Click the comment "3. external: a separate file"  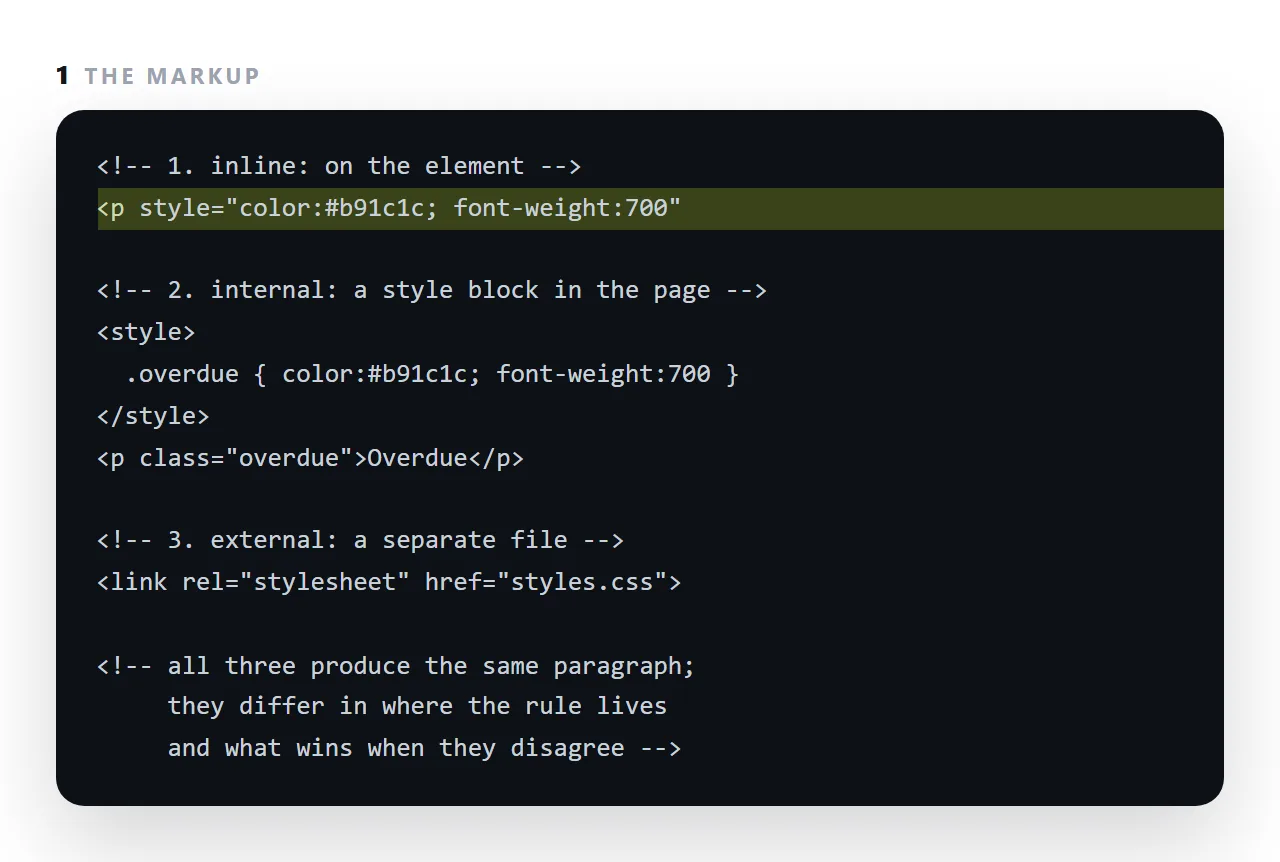point(360,540)
